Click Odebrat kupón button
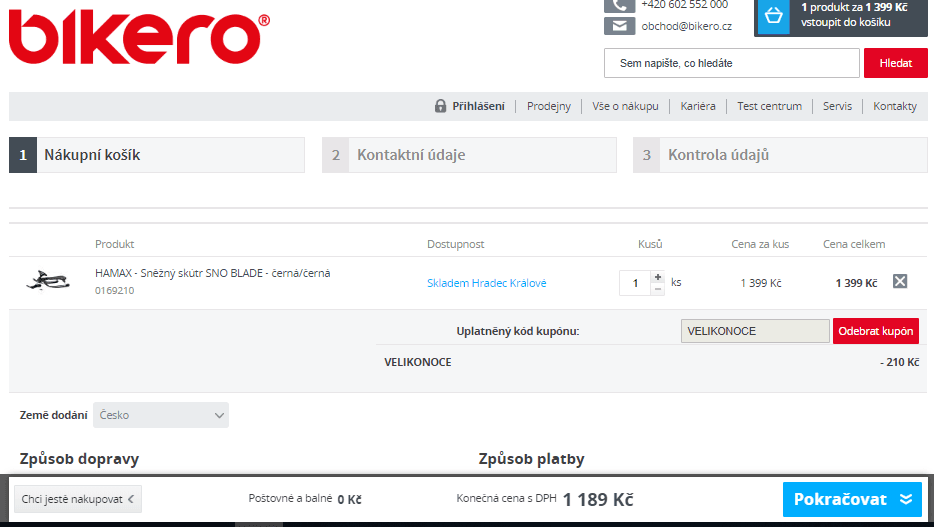This screenshot has width=934, height=527. 875,331
